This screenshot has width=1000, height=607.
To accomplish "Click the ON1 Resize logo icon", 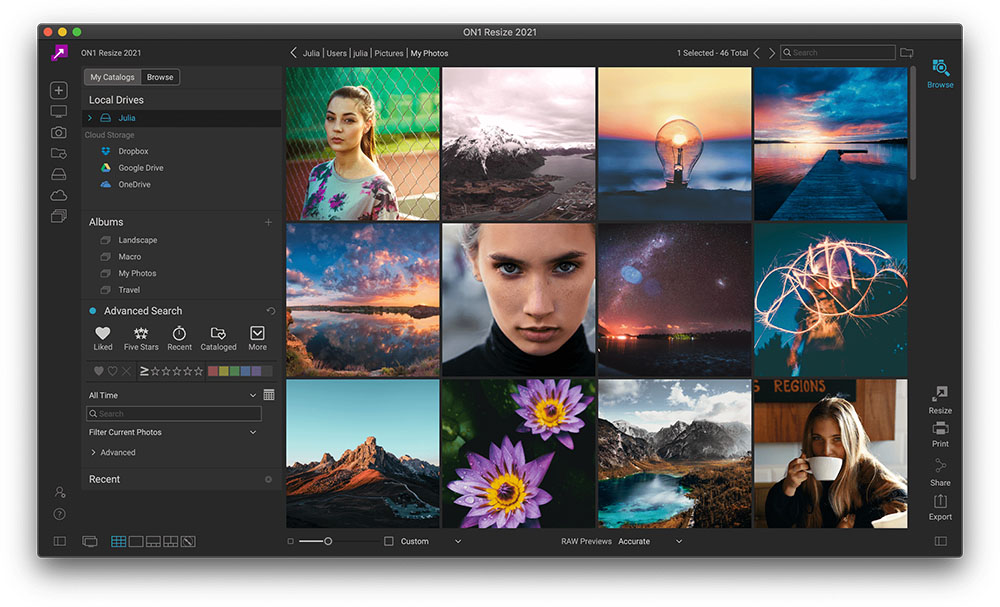I will [x=59, y=53].
